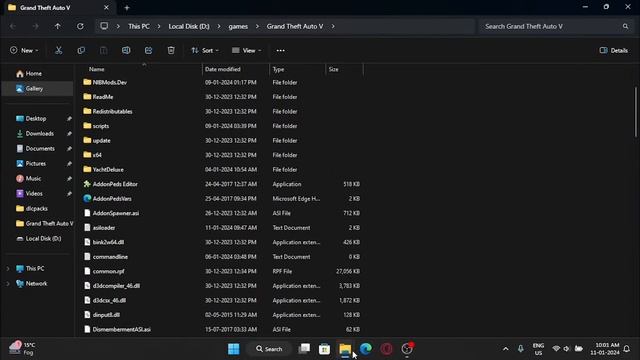Open Microsoft Store taskbar icon
The image size is (640, 360).
pos(324,349)
